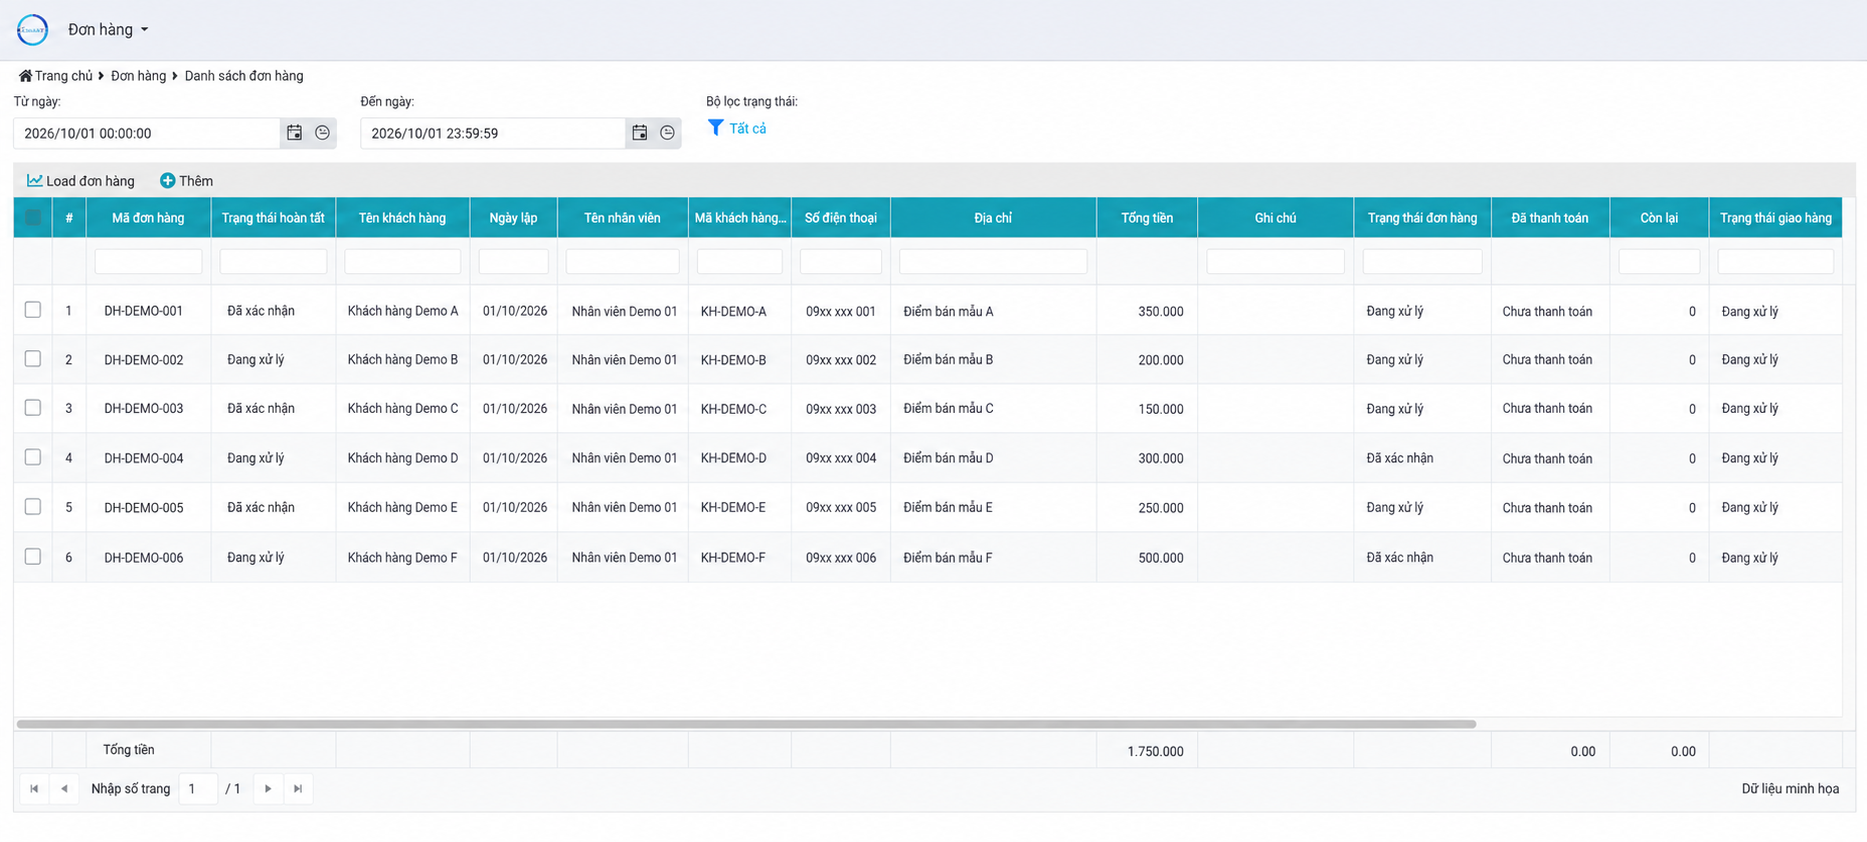Click the page number input box

[x=198, y=789]
